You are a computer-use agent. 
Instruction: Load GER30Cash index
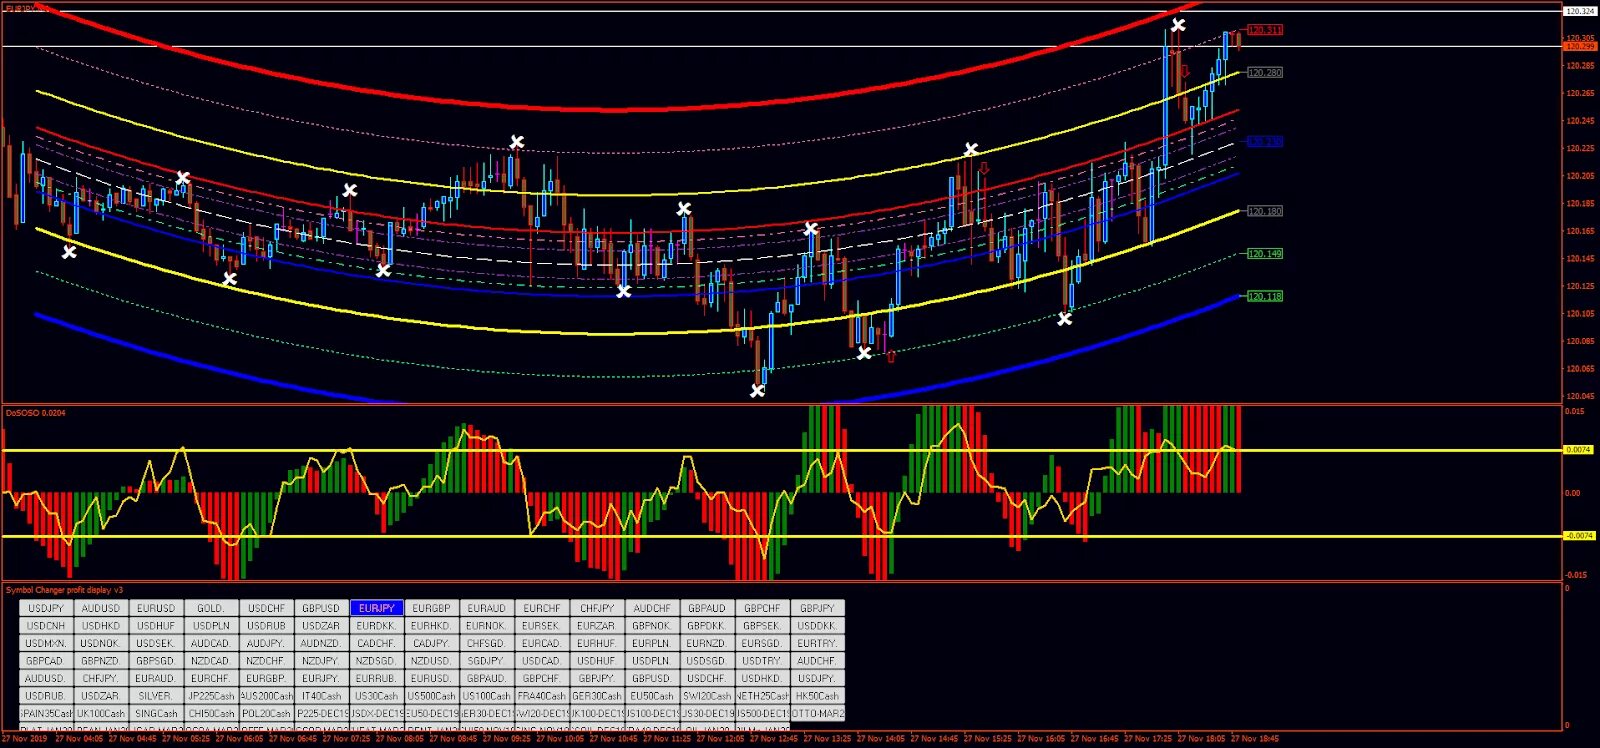[x=596, y=696]
